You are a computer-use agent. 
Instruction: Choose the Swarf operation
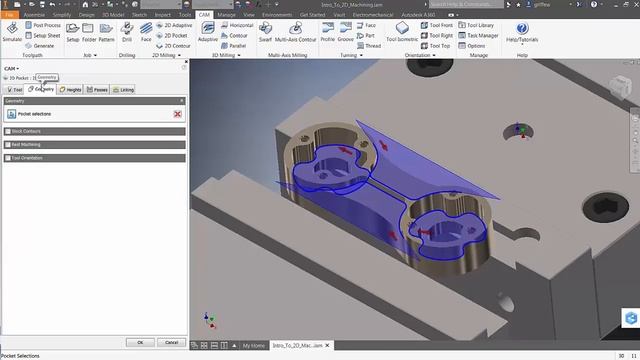265,32
